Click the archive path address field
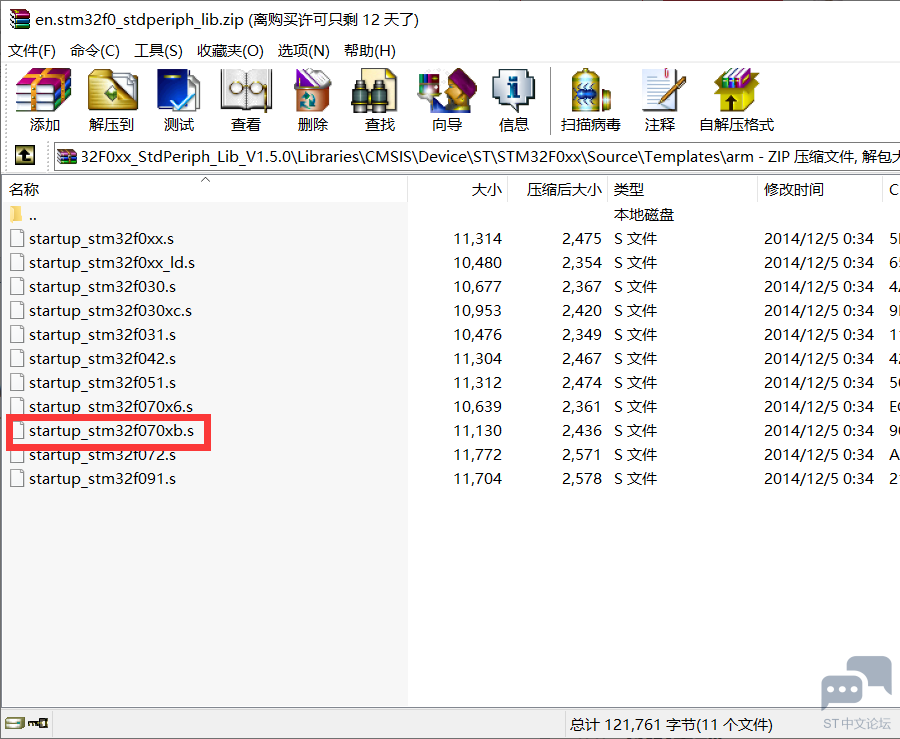Screen dimensions: 900x739 click(477, 156)
